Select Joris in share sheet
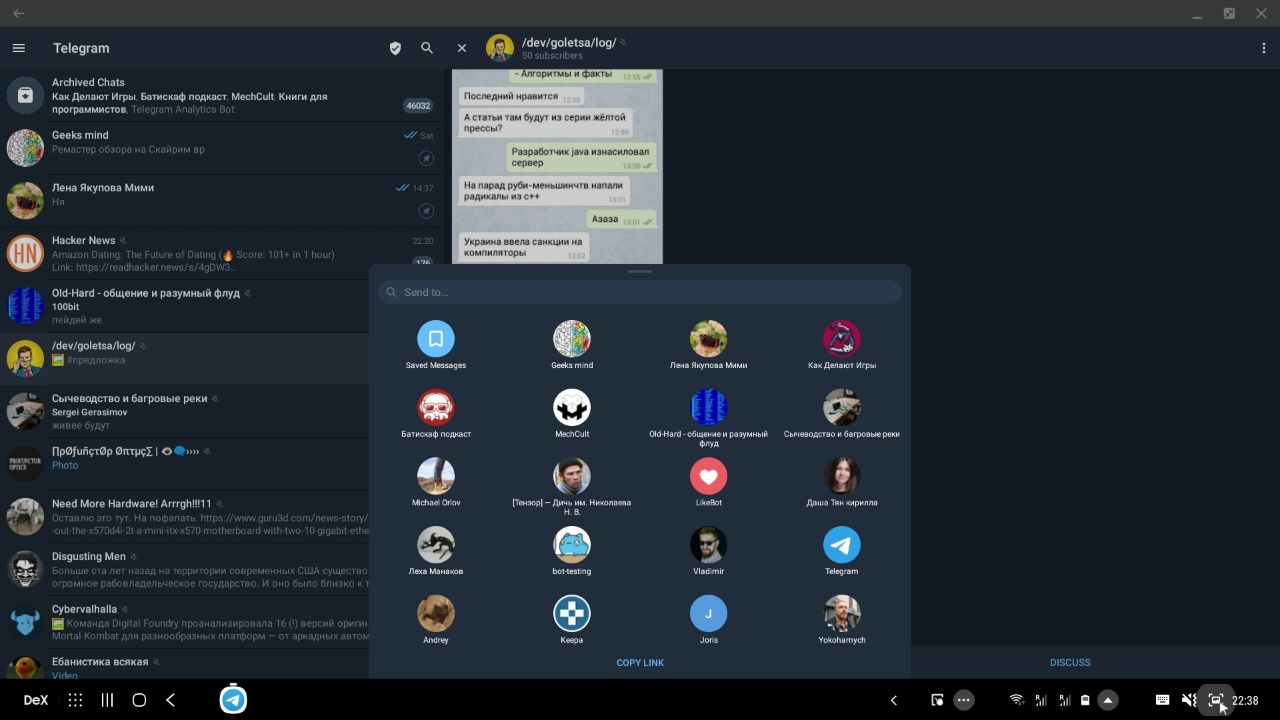This screenshot has height=720, width=1280. tap(708, 620)
